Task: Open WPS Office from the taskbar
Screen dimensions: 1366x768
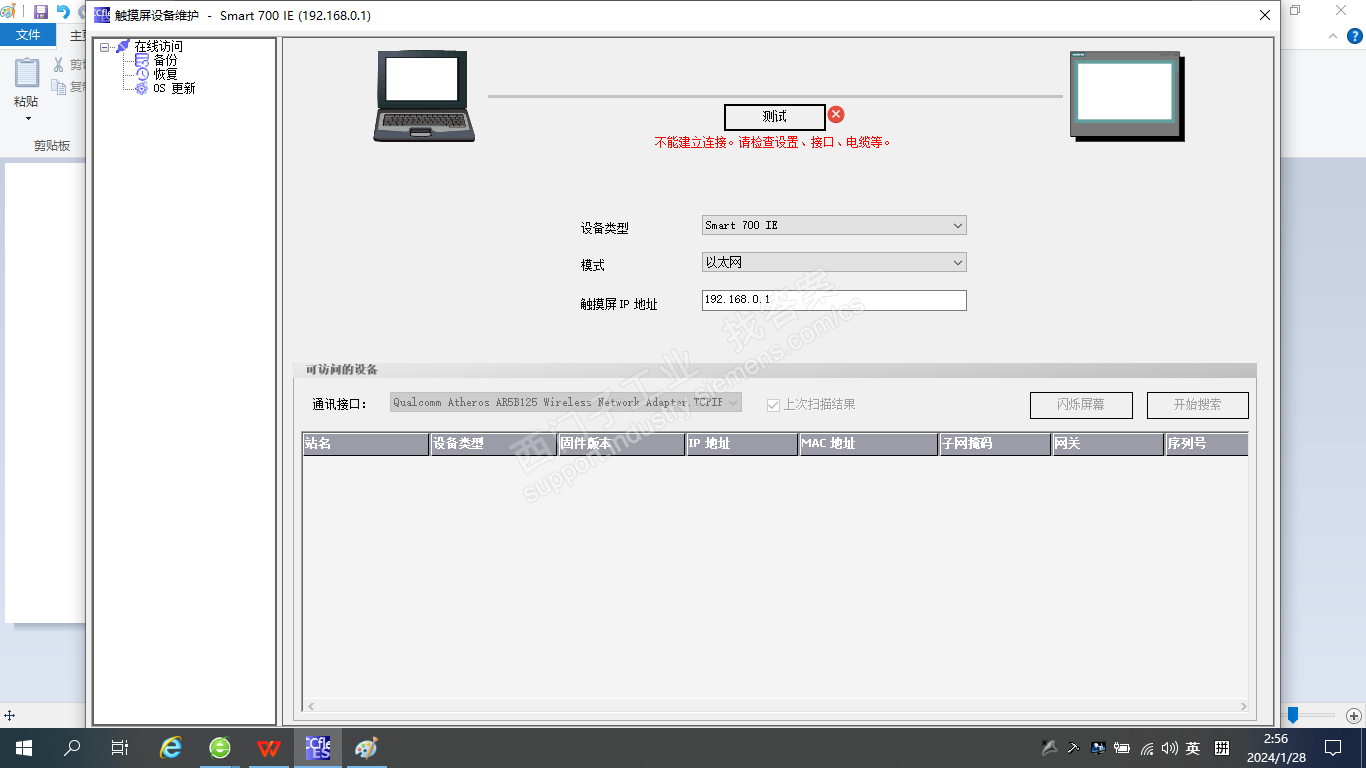Action: pos(269,748)
